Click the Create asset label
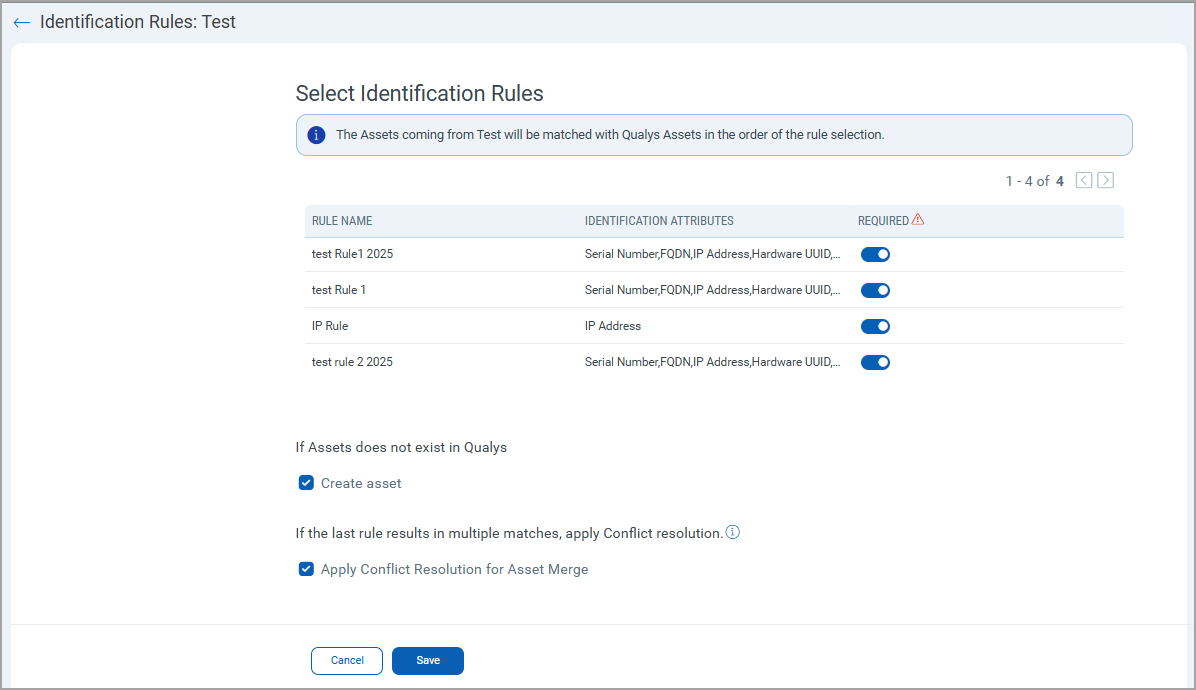The width and height of the screenshot is (1196, 690). pyautogui.click(x=361, y=483)
